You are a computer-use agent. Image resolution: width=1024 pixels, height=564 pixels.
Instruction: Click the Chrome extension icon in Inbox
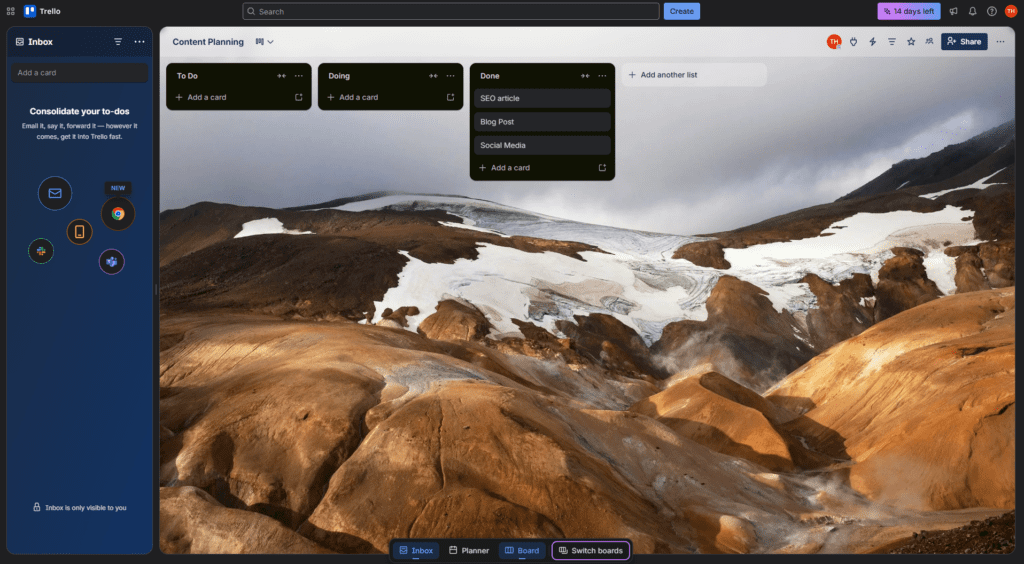click(x=118, y=213)
